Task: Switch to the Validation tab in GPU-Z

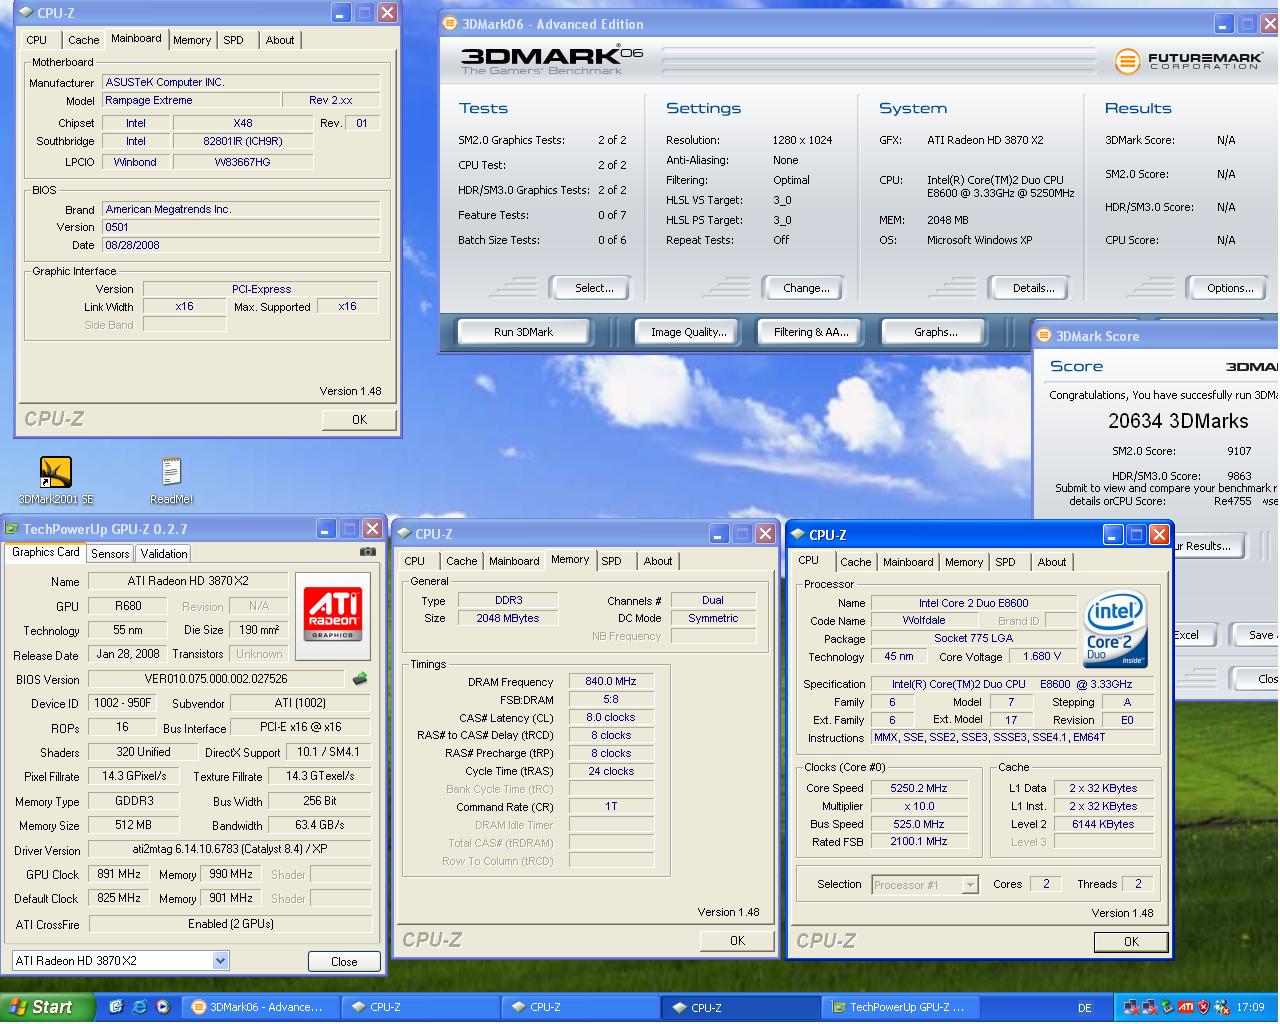Action: click(x=164, y=554)
